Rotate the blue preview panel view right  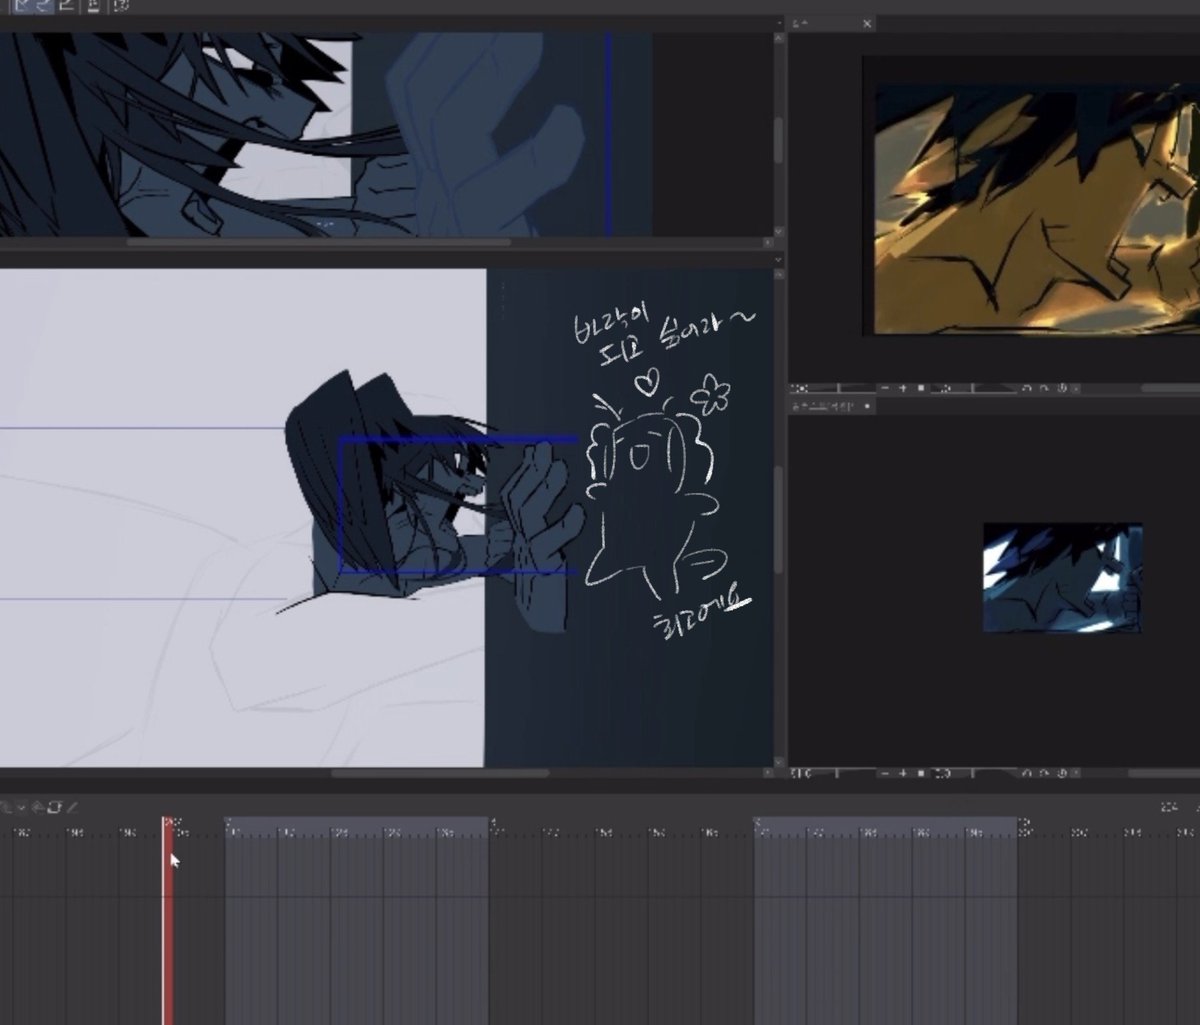(1044, 773)
